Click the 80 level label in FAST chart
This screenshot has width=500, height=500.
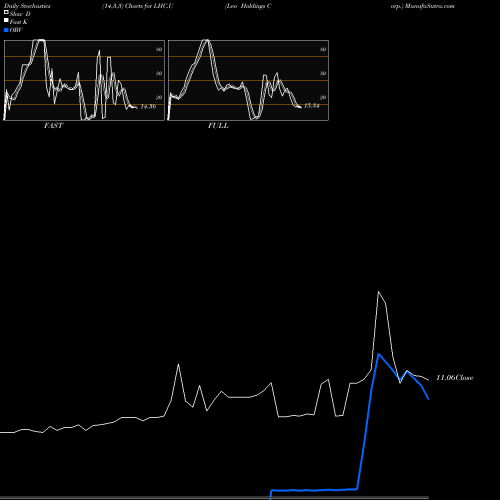tap(159, 49)
